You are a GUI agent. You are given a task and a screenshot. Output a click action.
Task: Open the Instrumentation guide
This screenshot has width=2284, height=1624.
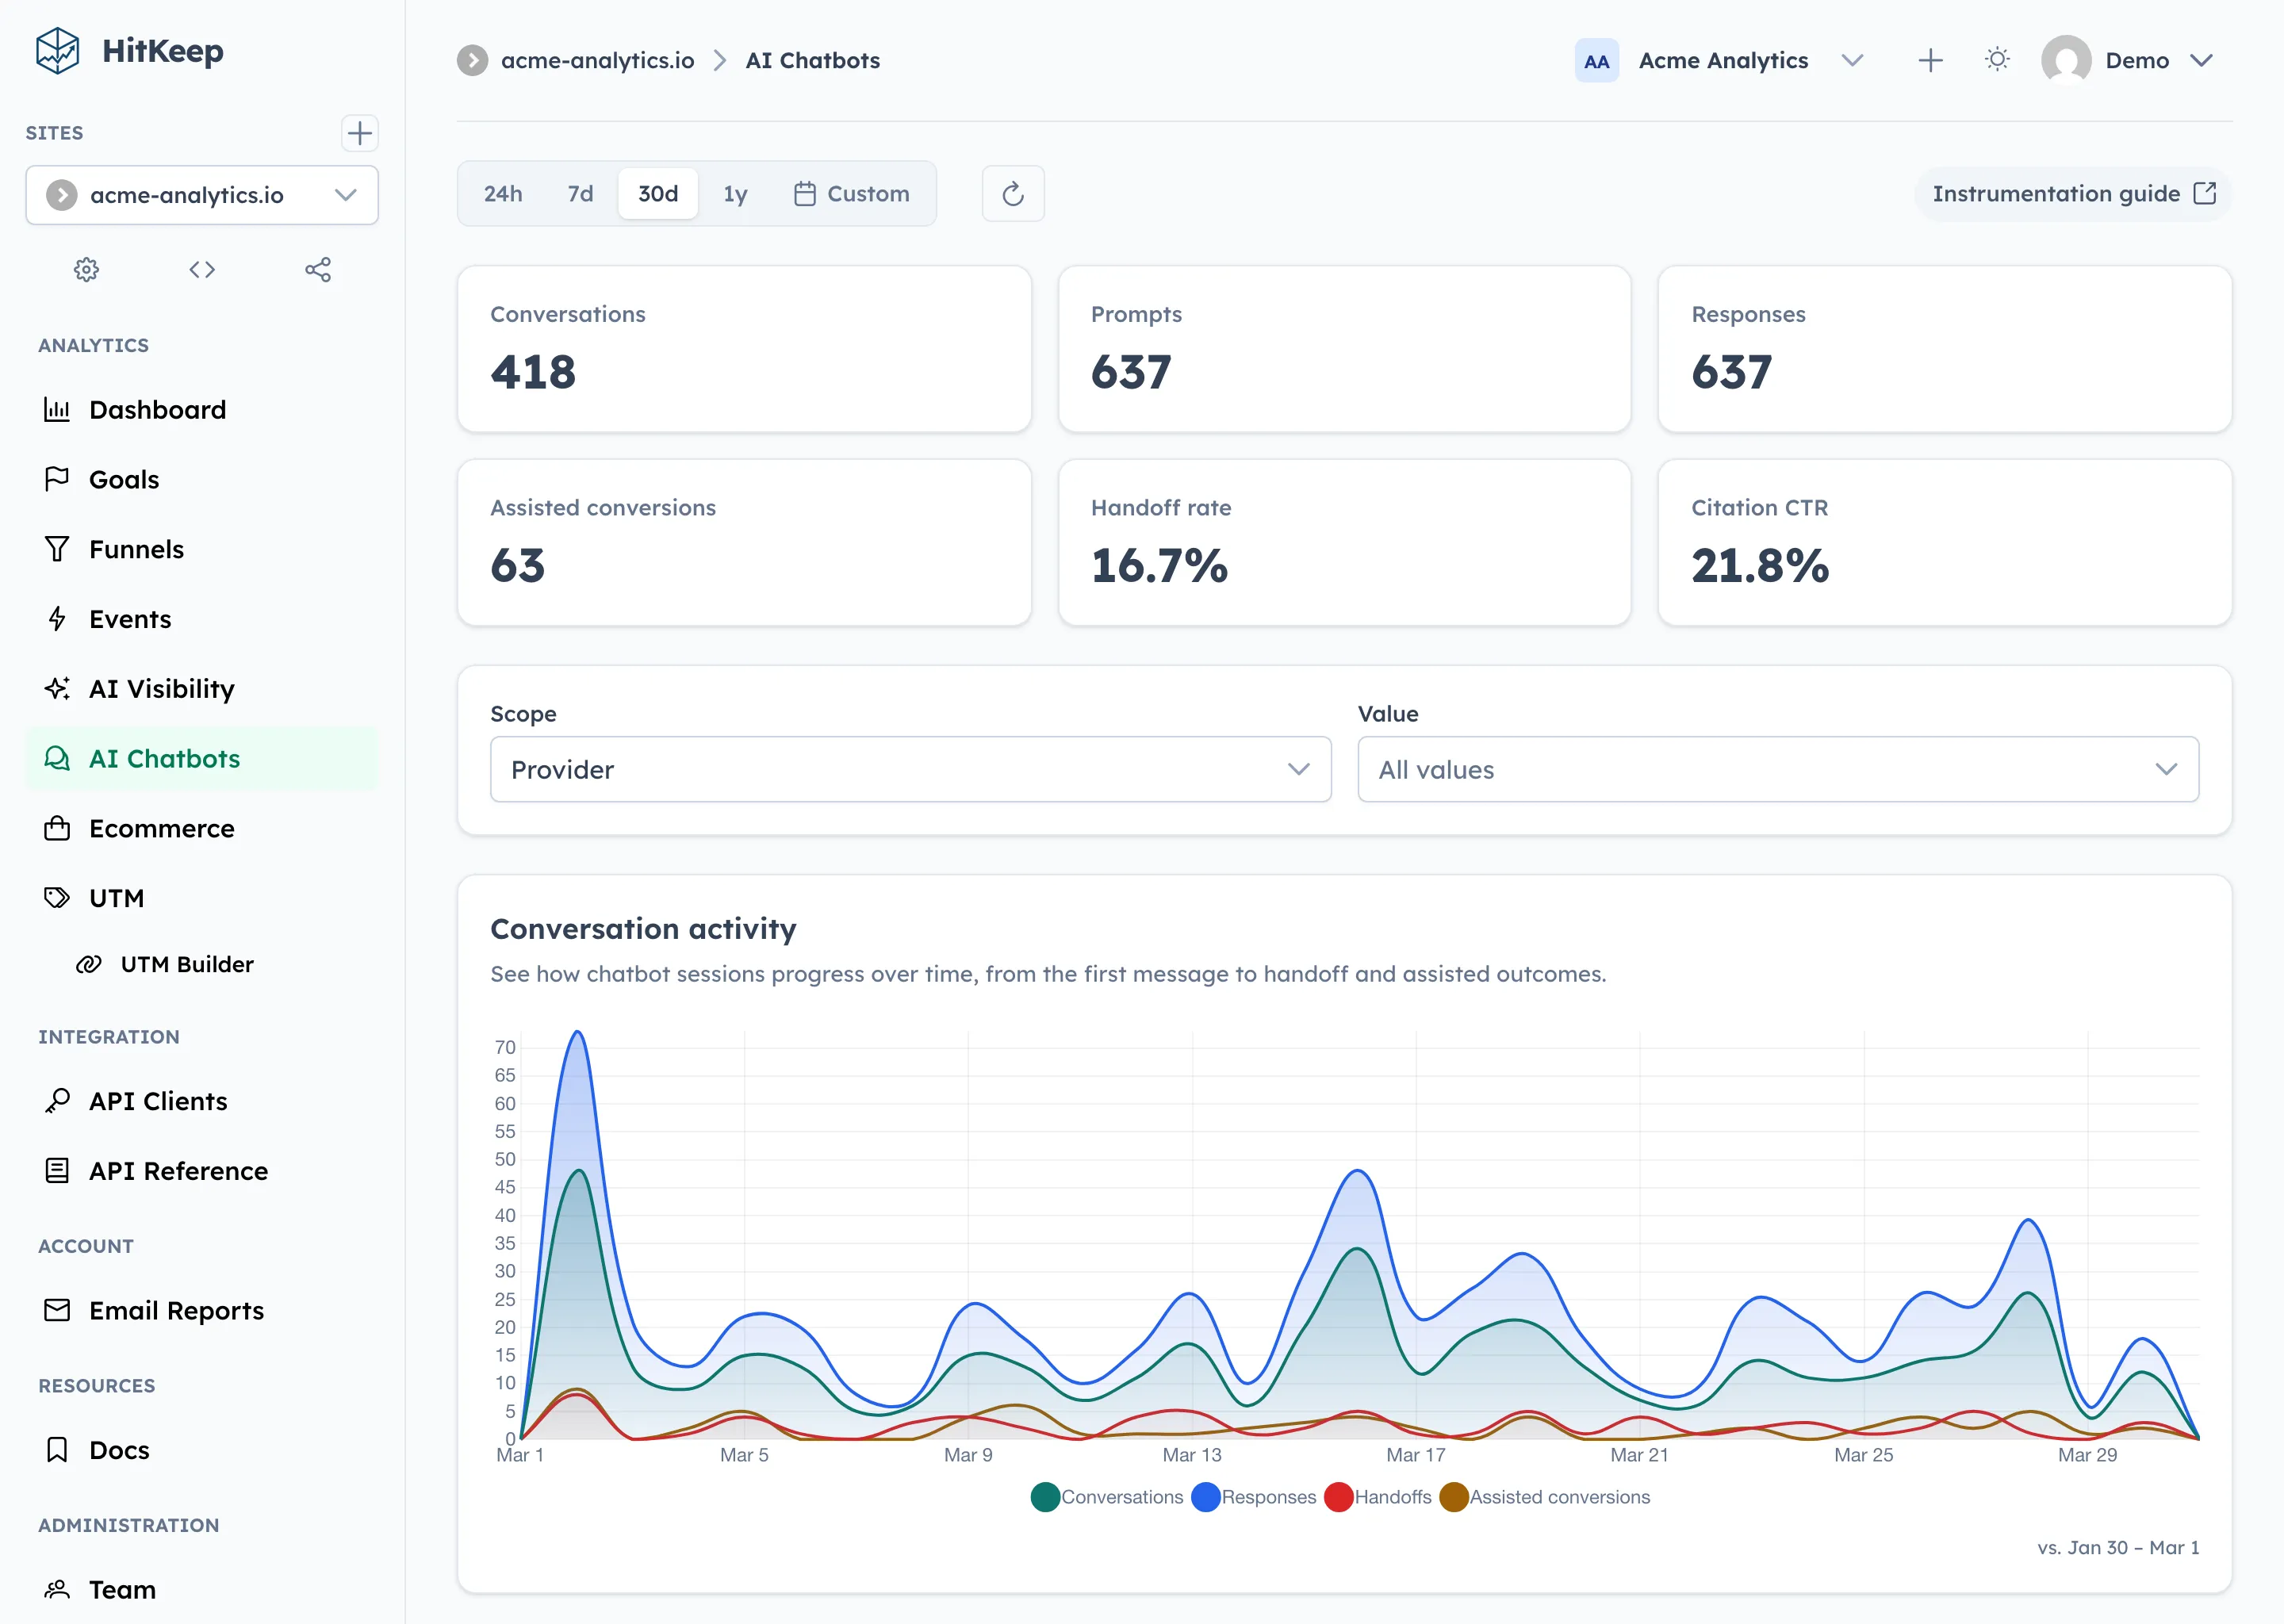click(2071, 193)
